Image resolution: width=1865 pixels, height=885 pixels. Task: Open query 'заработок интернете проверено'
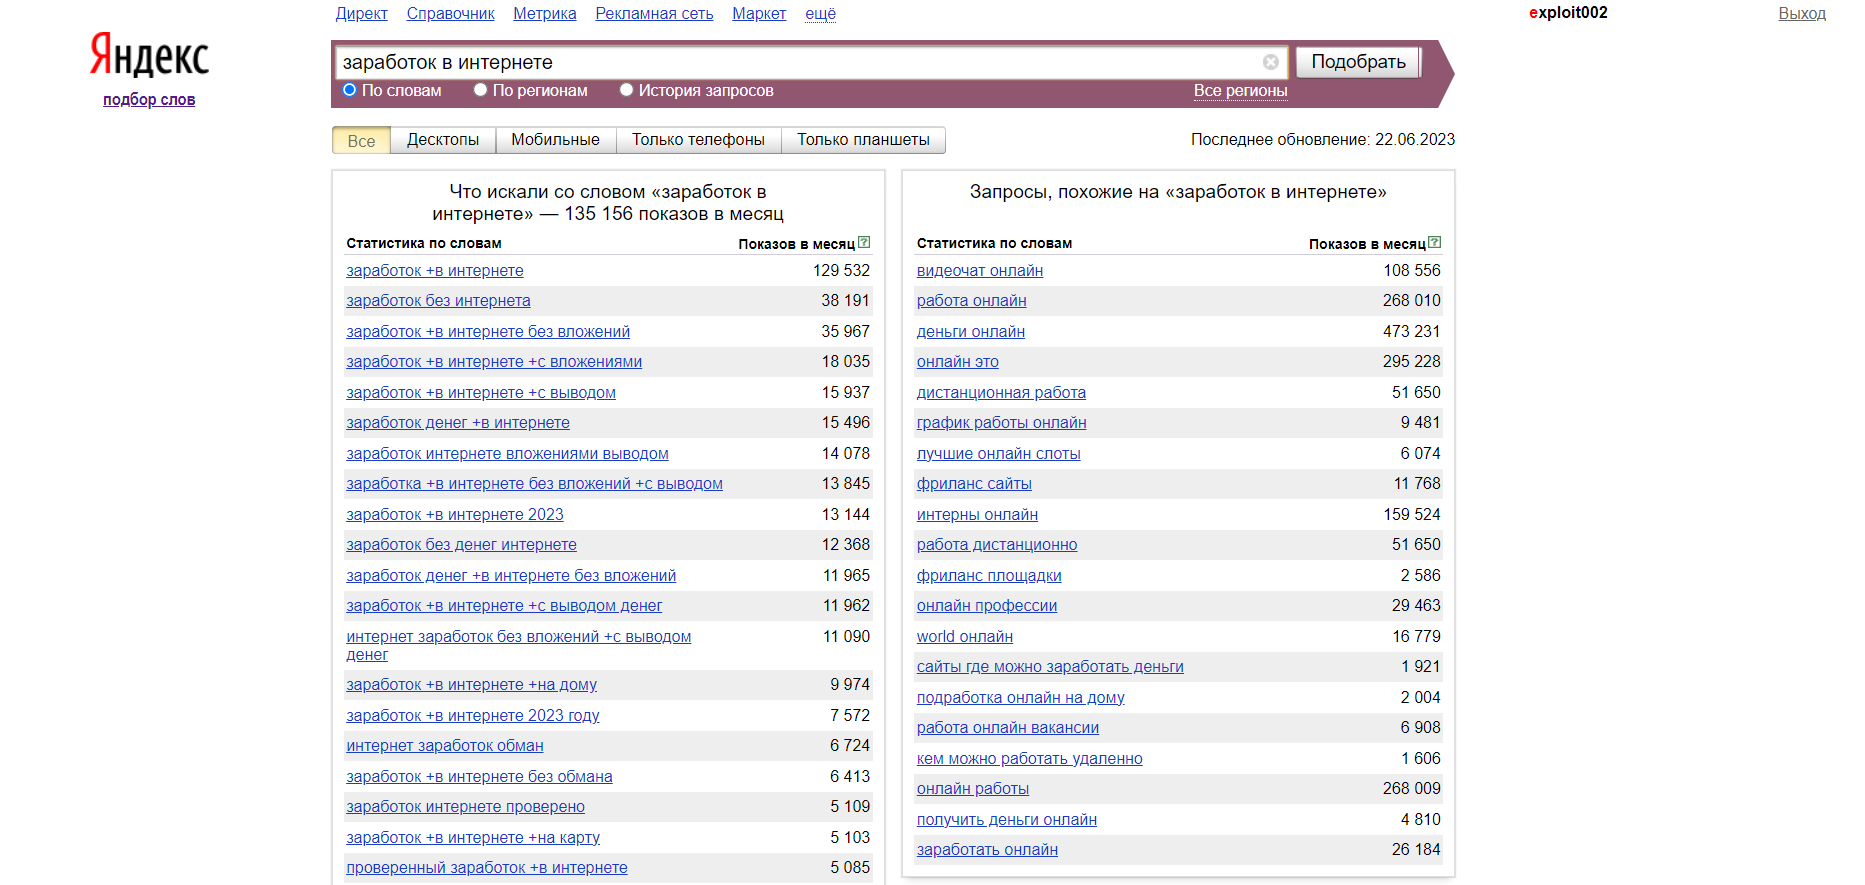(465, 807)
